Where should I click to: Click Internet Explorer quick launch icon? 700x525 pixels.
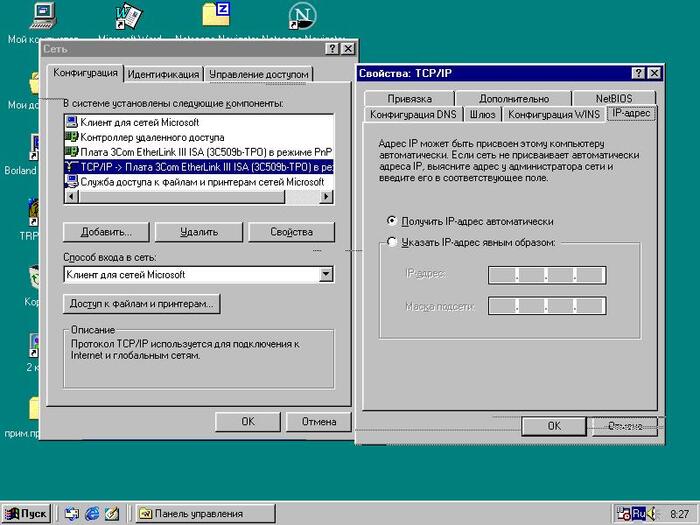pyautogui.click(x=93, y=513)
